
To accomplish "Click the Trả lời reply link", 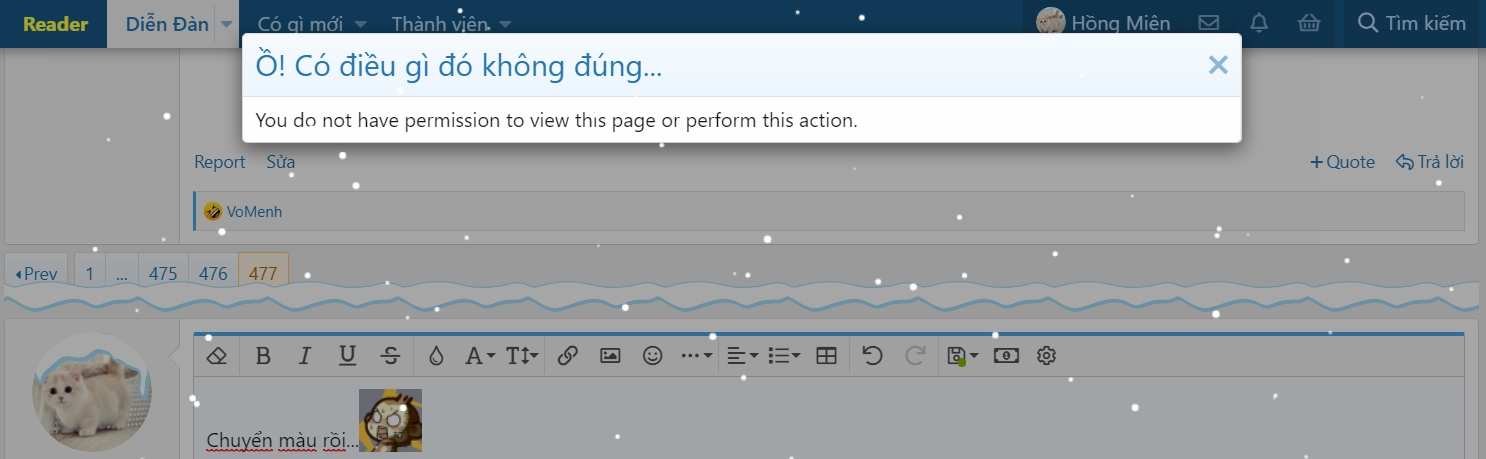I will pos(1430,162).
